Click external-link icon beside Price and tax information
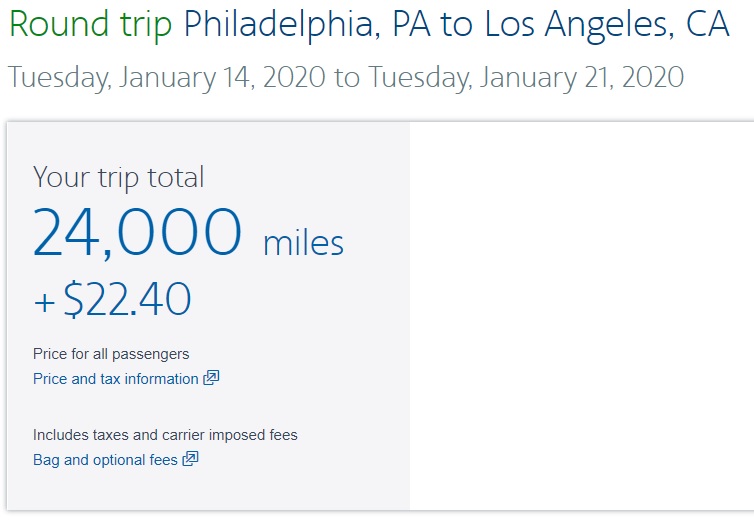Screen dimensions: 754x521 [x=211, y=378]
